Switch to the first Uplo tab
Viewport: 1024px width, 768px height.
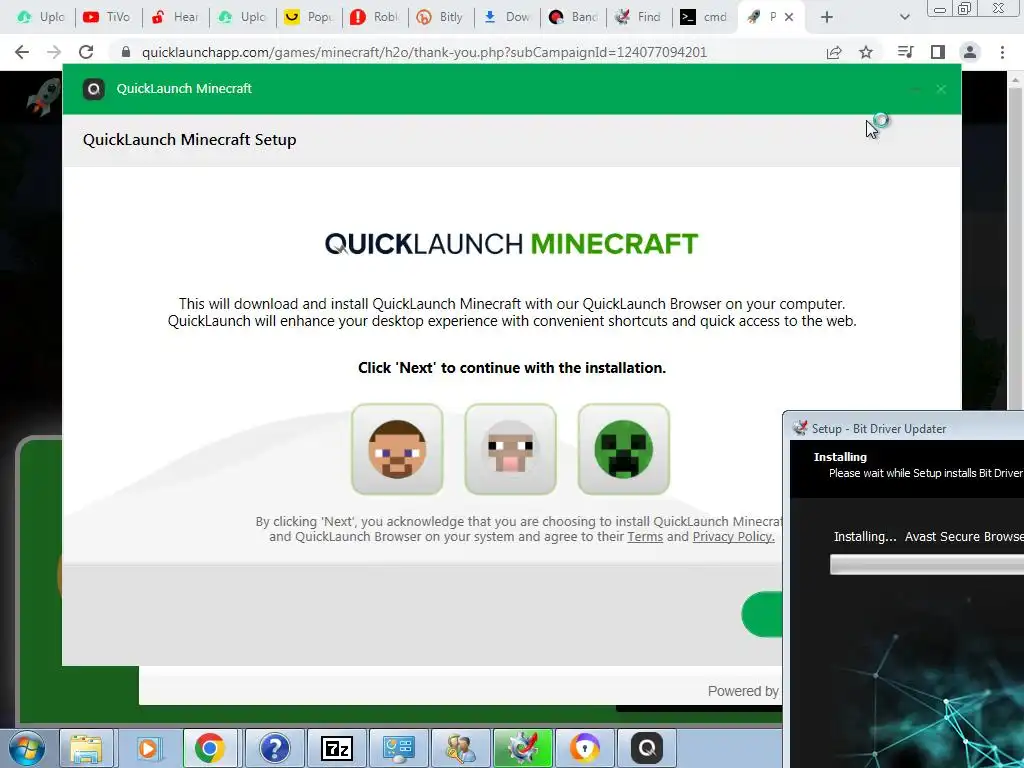pyautogui.click(x=39, y=18)
